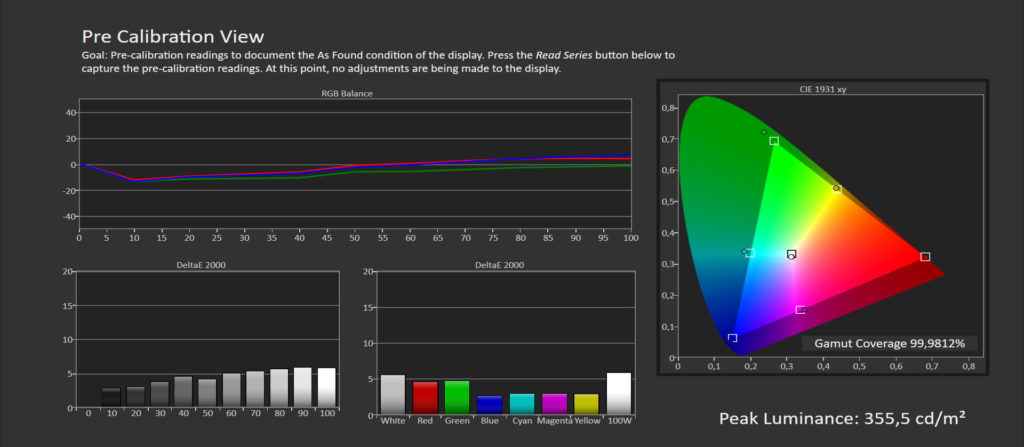
Task: Click the Blue bar in DeltaE color chart
Action: pyautogui.click(x=490, y=404)
